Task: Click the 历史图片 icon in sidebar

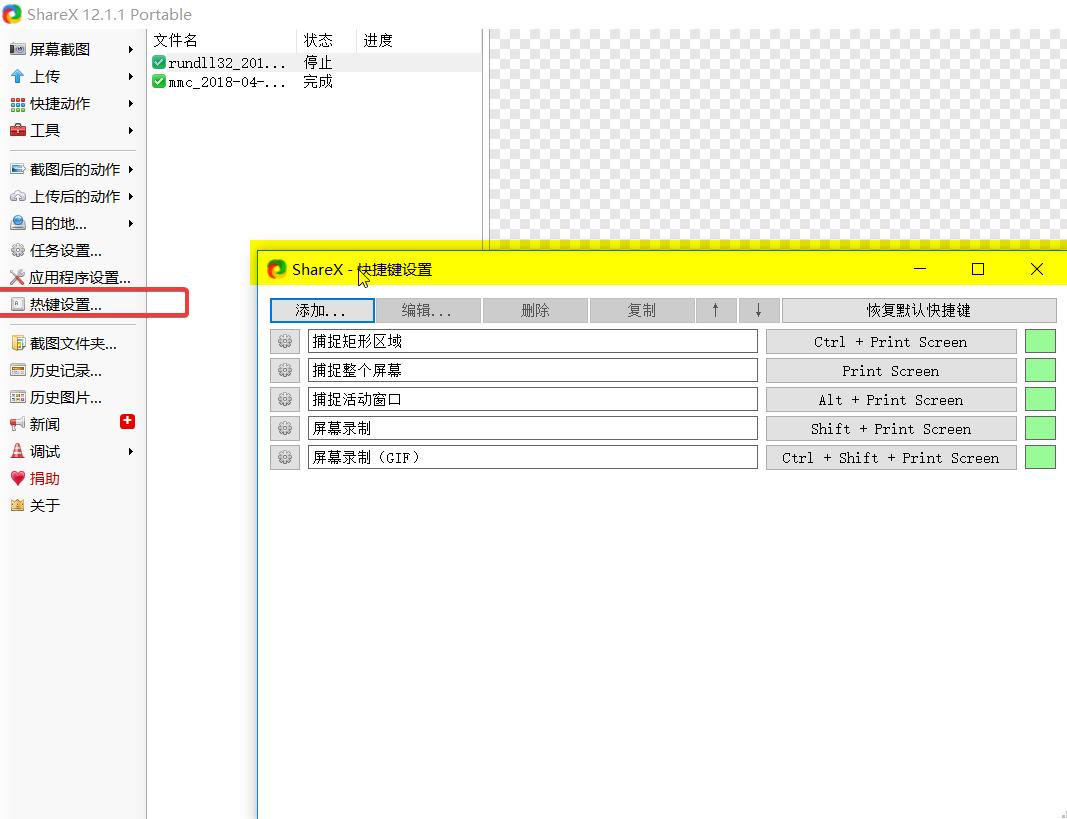Action: coord(17,398)
